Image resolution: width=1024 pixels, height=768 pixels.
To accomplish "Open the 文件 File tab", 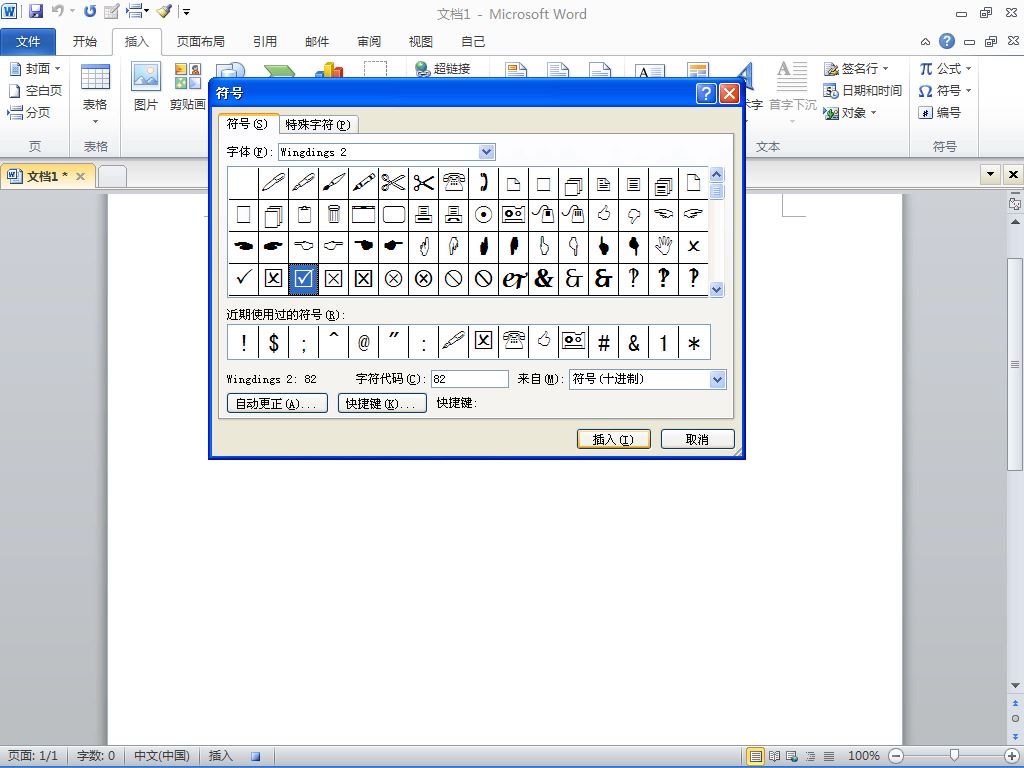I will point(28,42).
